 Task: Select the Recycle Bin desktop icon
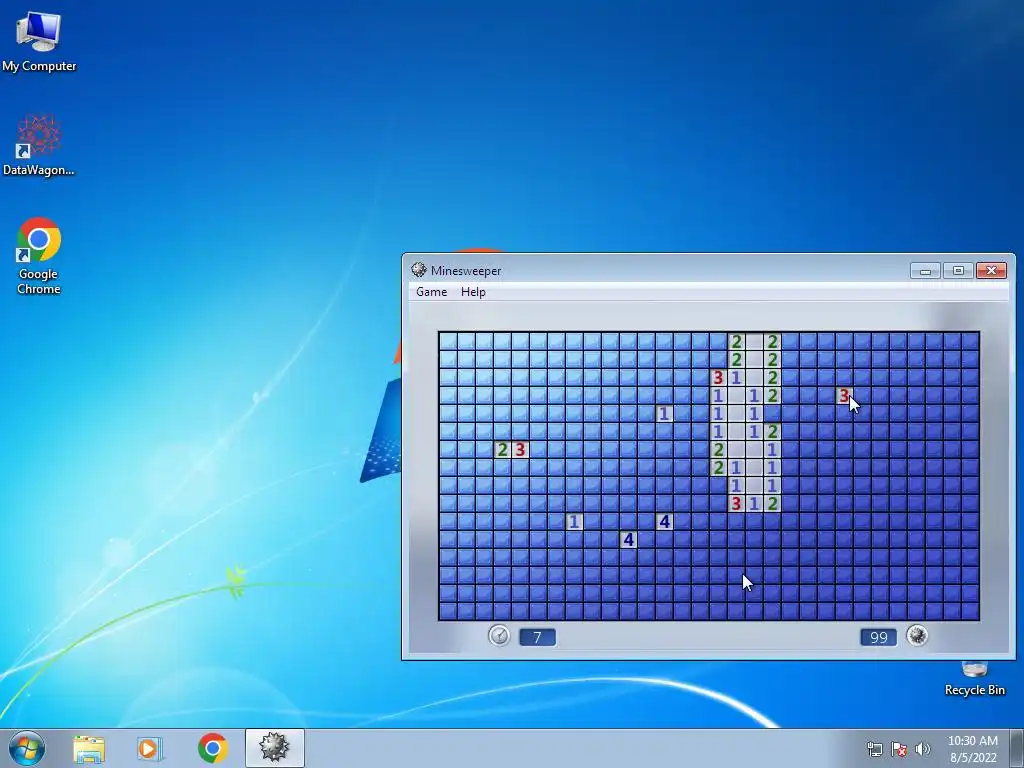(x=974, y=679)
